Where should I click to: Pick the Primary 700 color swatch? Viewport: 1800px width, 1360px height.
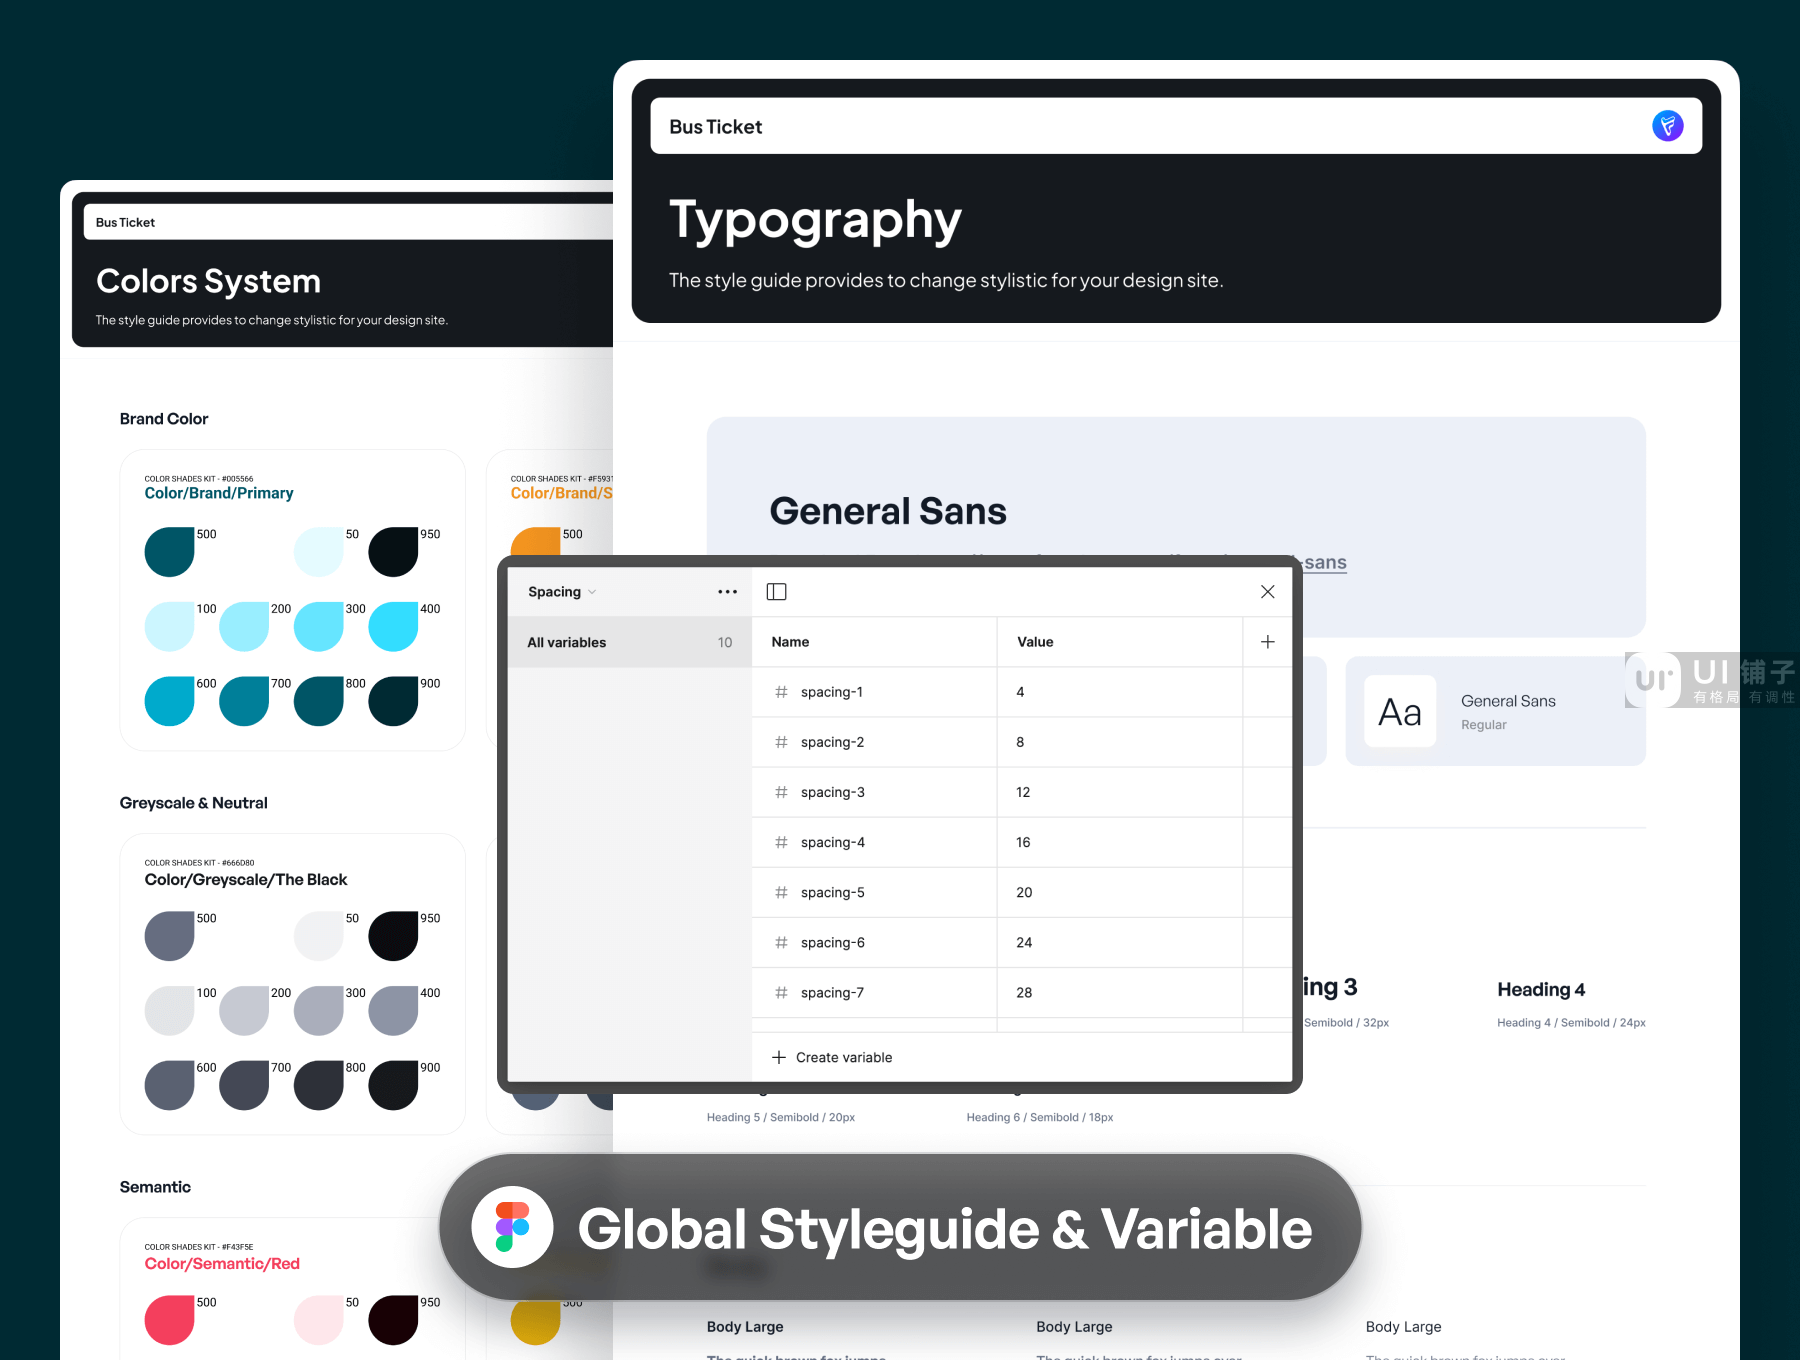[x=244, y=701]
